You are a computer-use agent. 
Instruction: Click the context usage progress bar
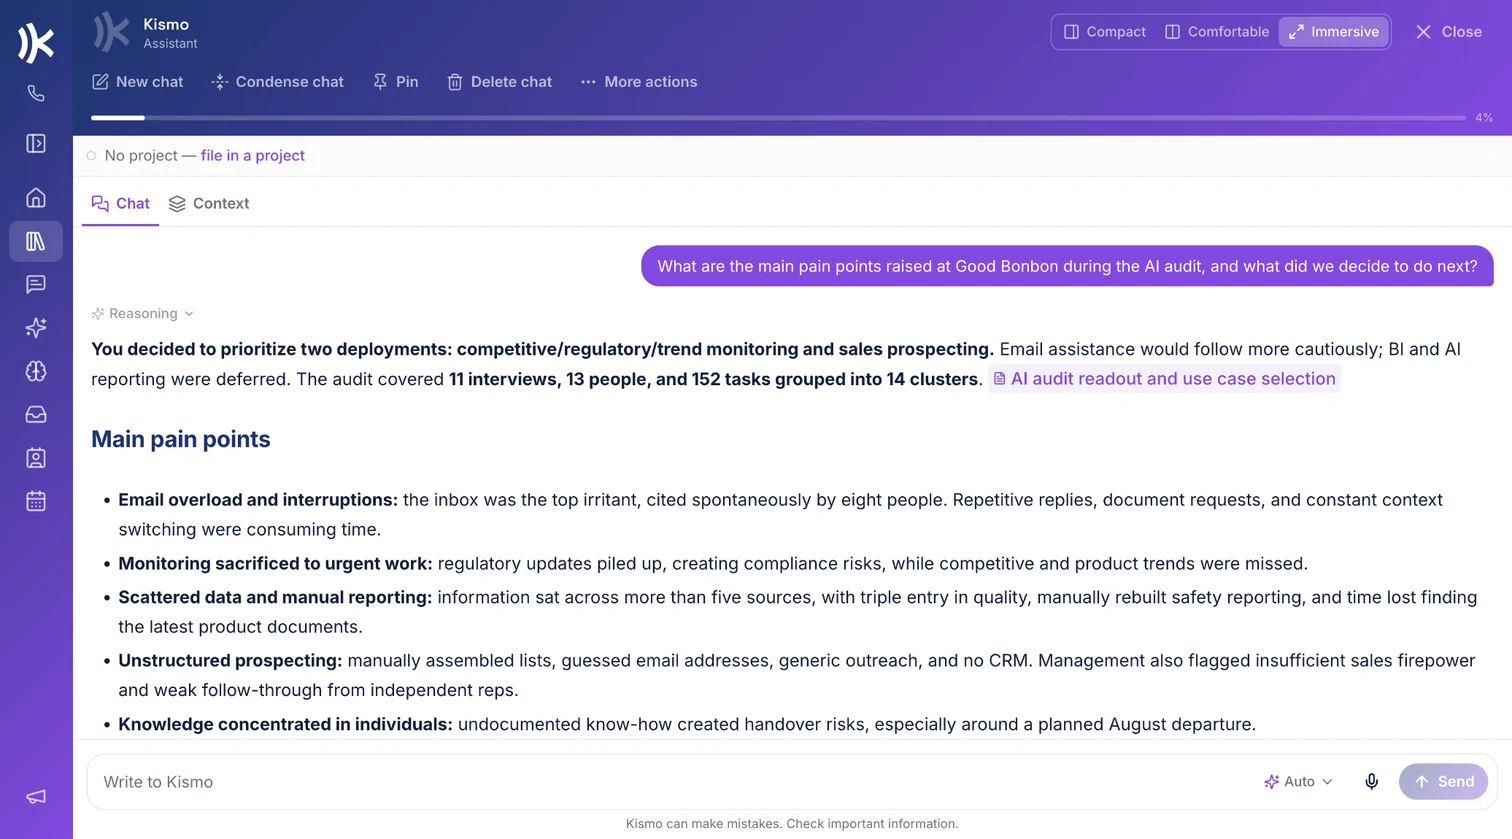(x=778, y=118)
